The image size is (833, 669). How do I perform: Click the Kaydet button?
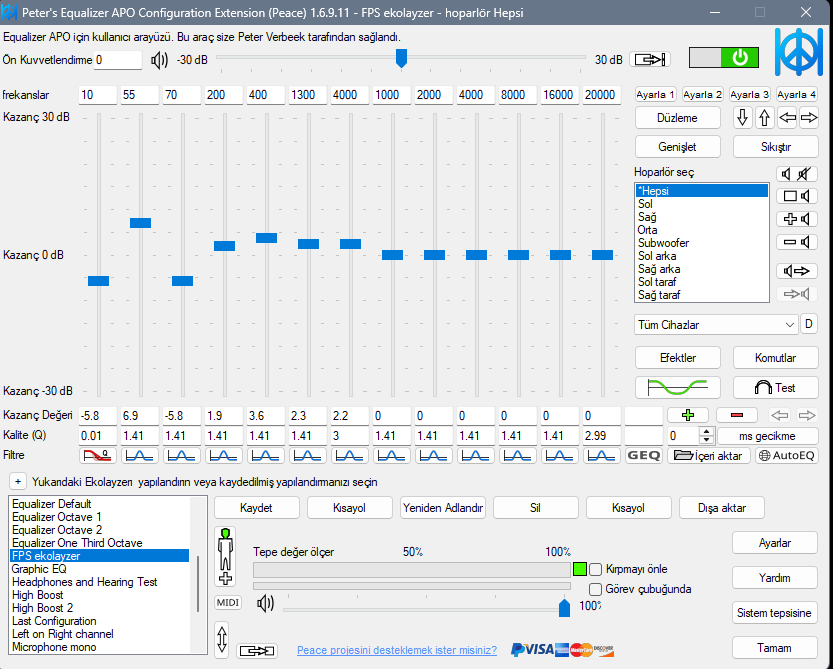click(x=257, y=508)
